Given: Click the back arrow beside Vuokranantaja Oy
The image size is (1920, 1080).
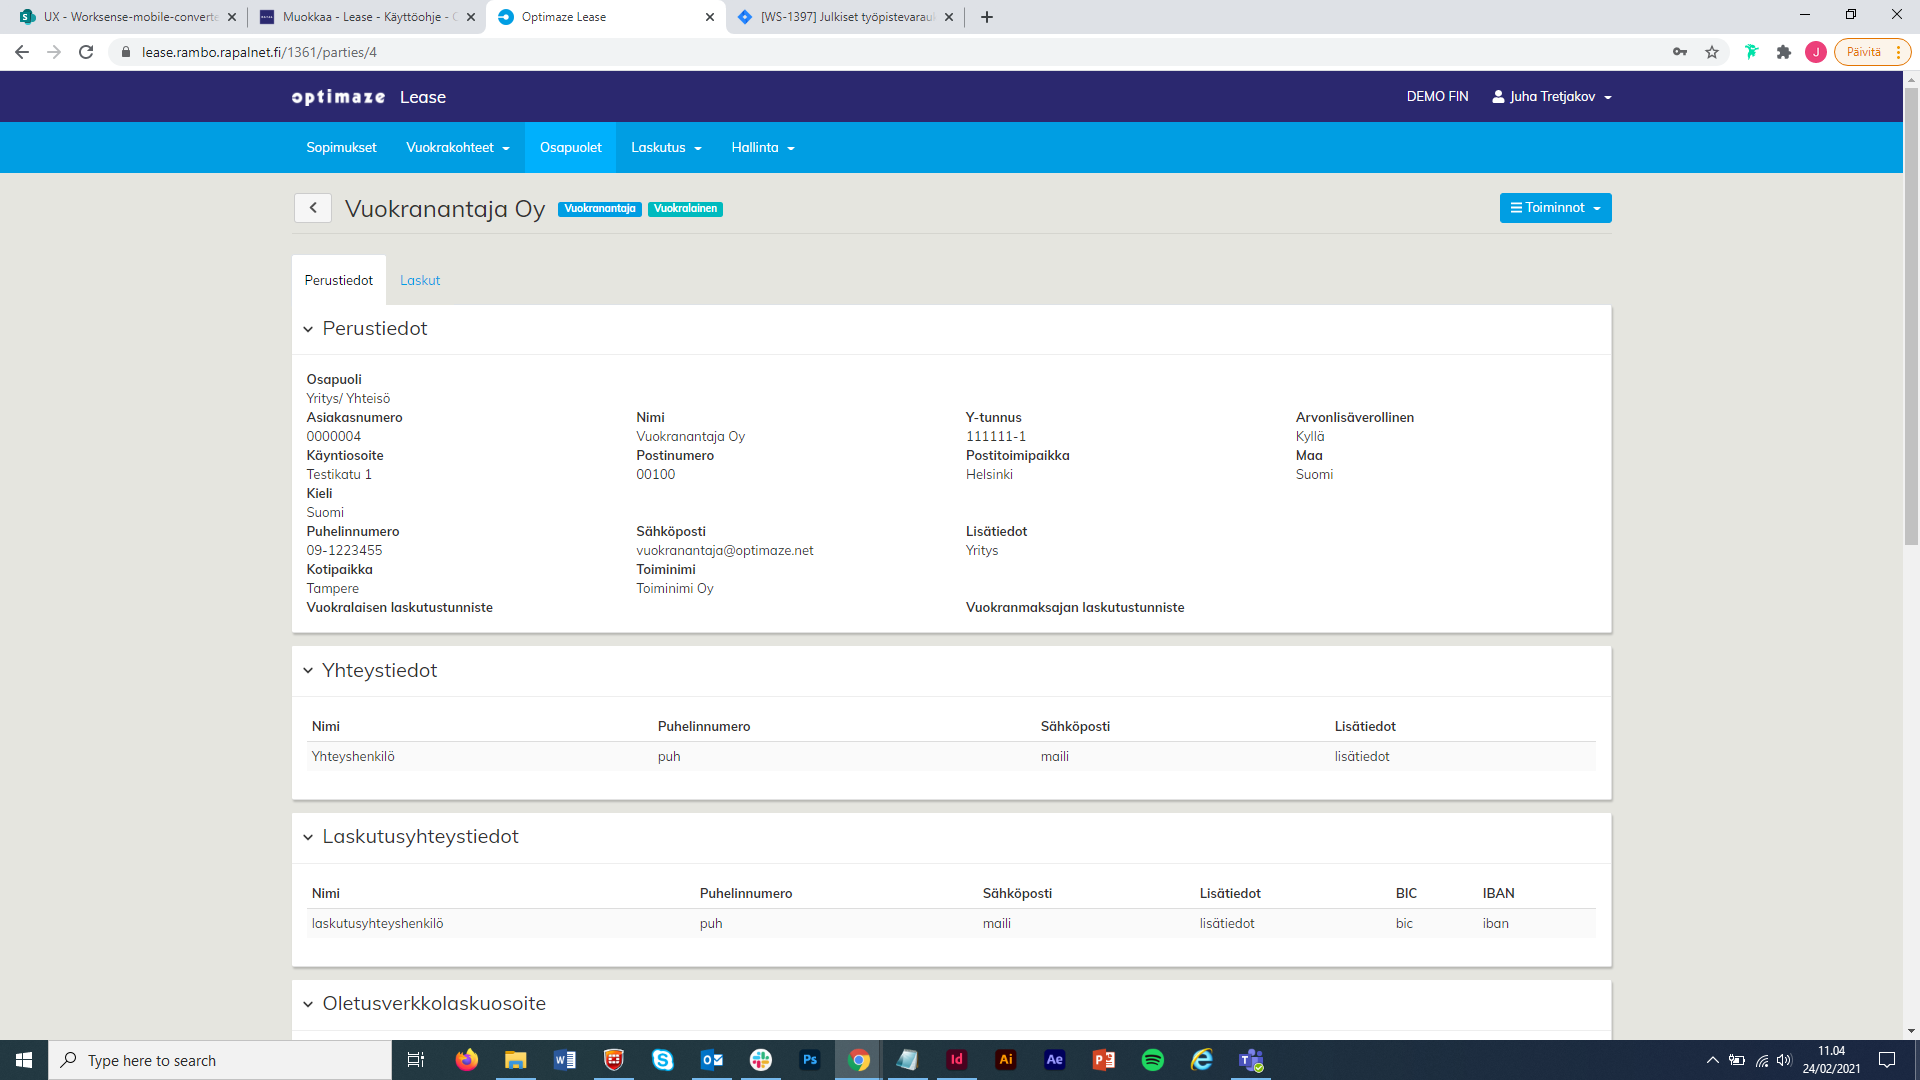Looking at the screenshot, I should point(313,208).
